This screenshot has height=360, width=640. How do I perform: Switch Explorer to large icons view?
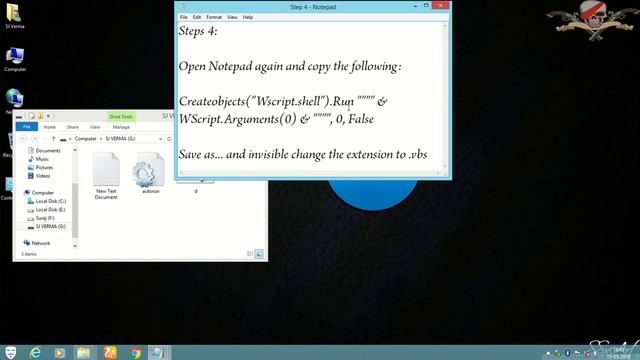259,254
